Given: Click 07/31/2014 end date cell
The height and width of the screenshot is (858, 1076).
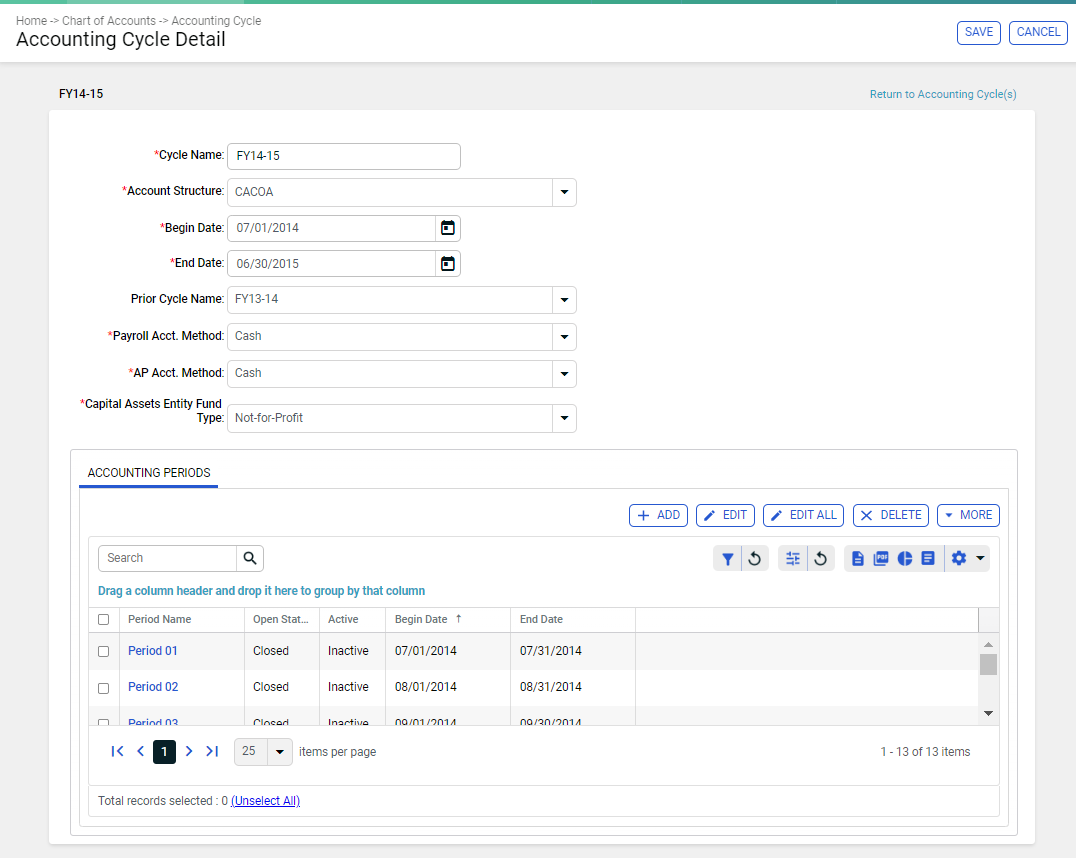Looking at the screenshot, I should pyautogui.click(x=550, y=651).
